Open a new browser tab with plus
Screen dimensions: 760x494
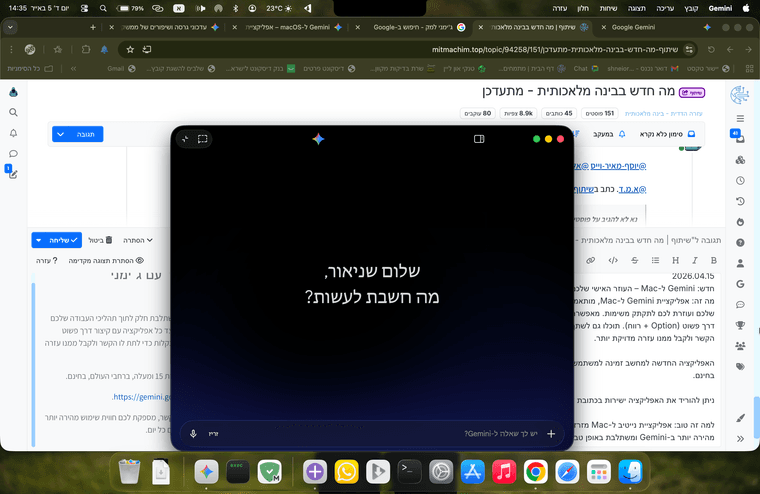[93, 28]
